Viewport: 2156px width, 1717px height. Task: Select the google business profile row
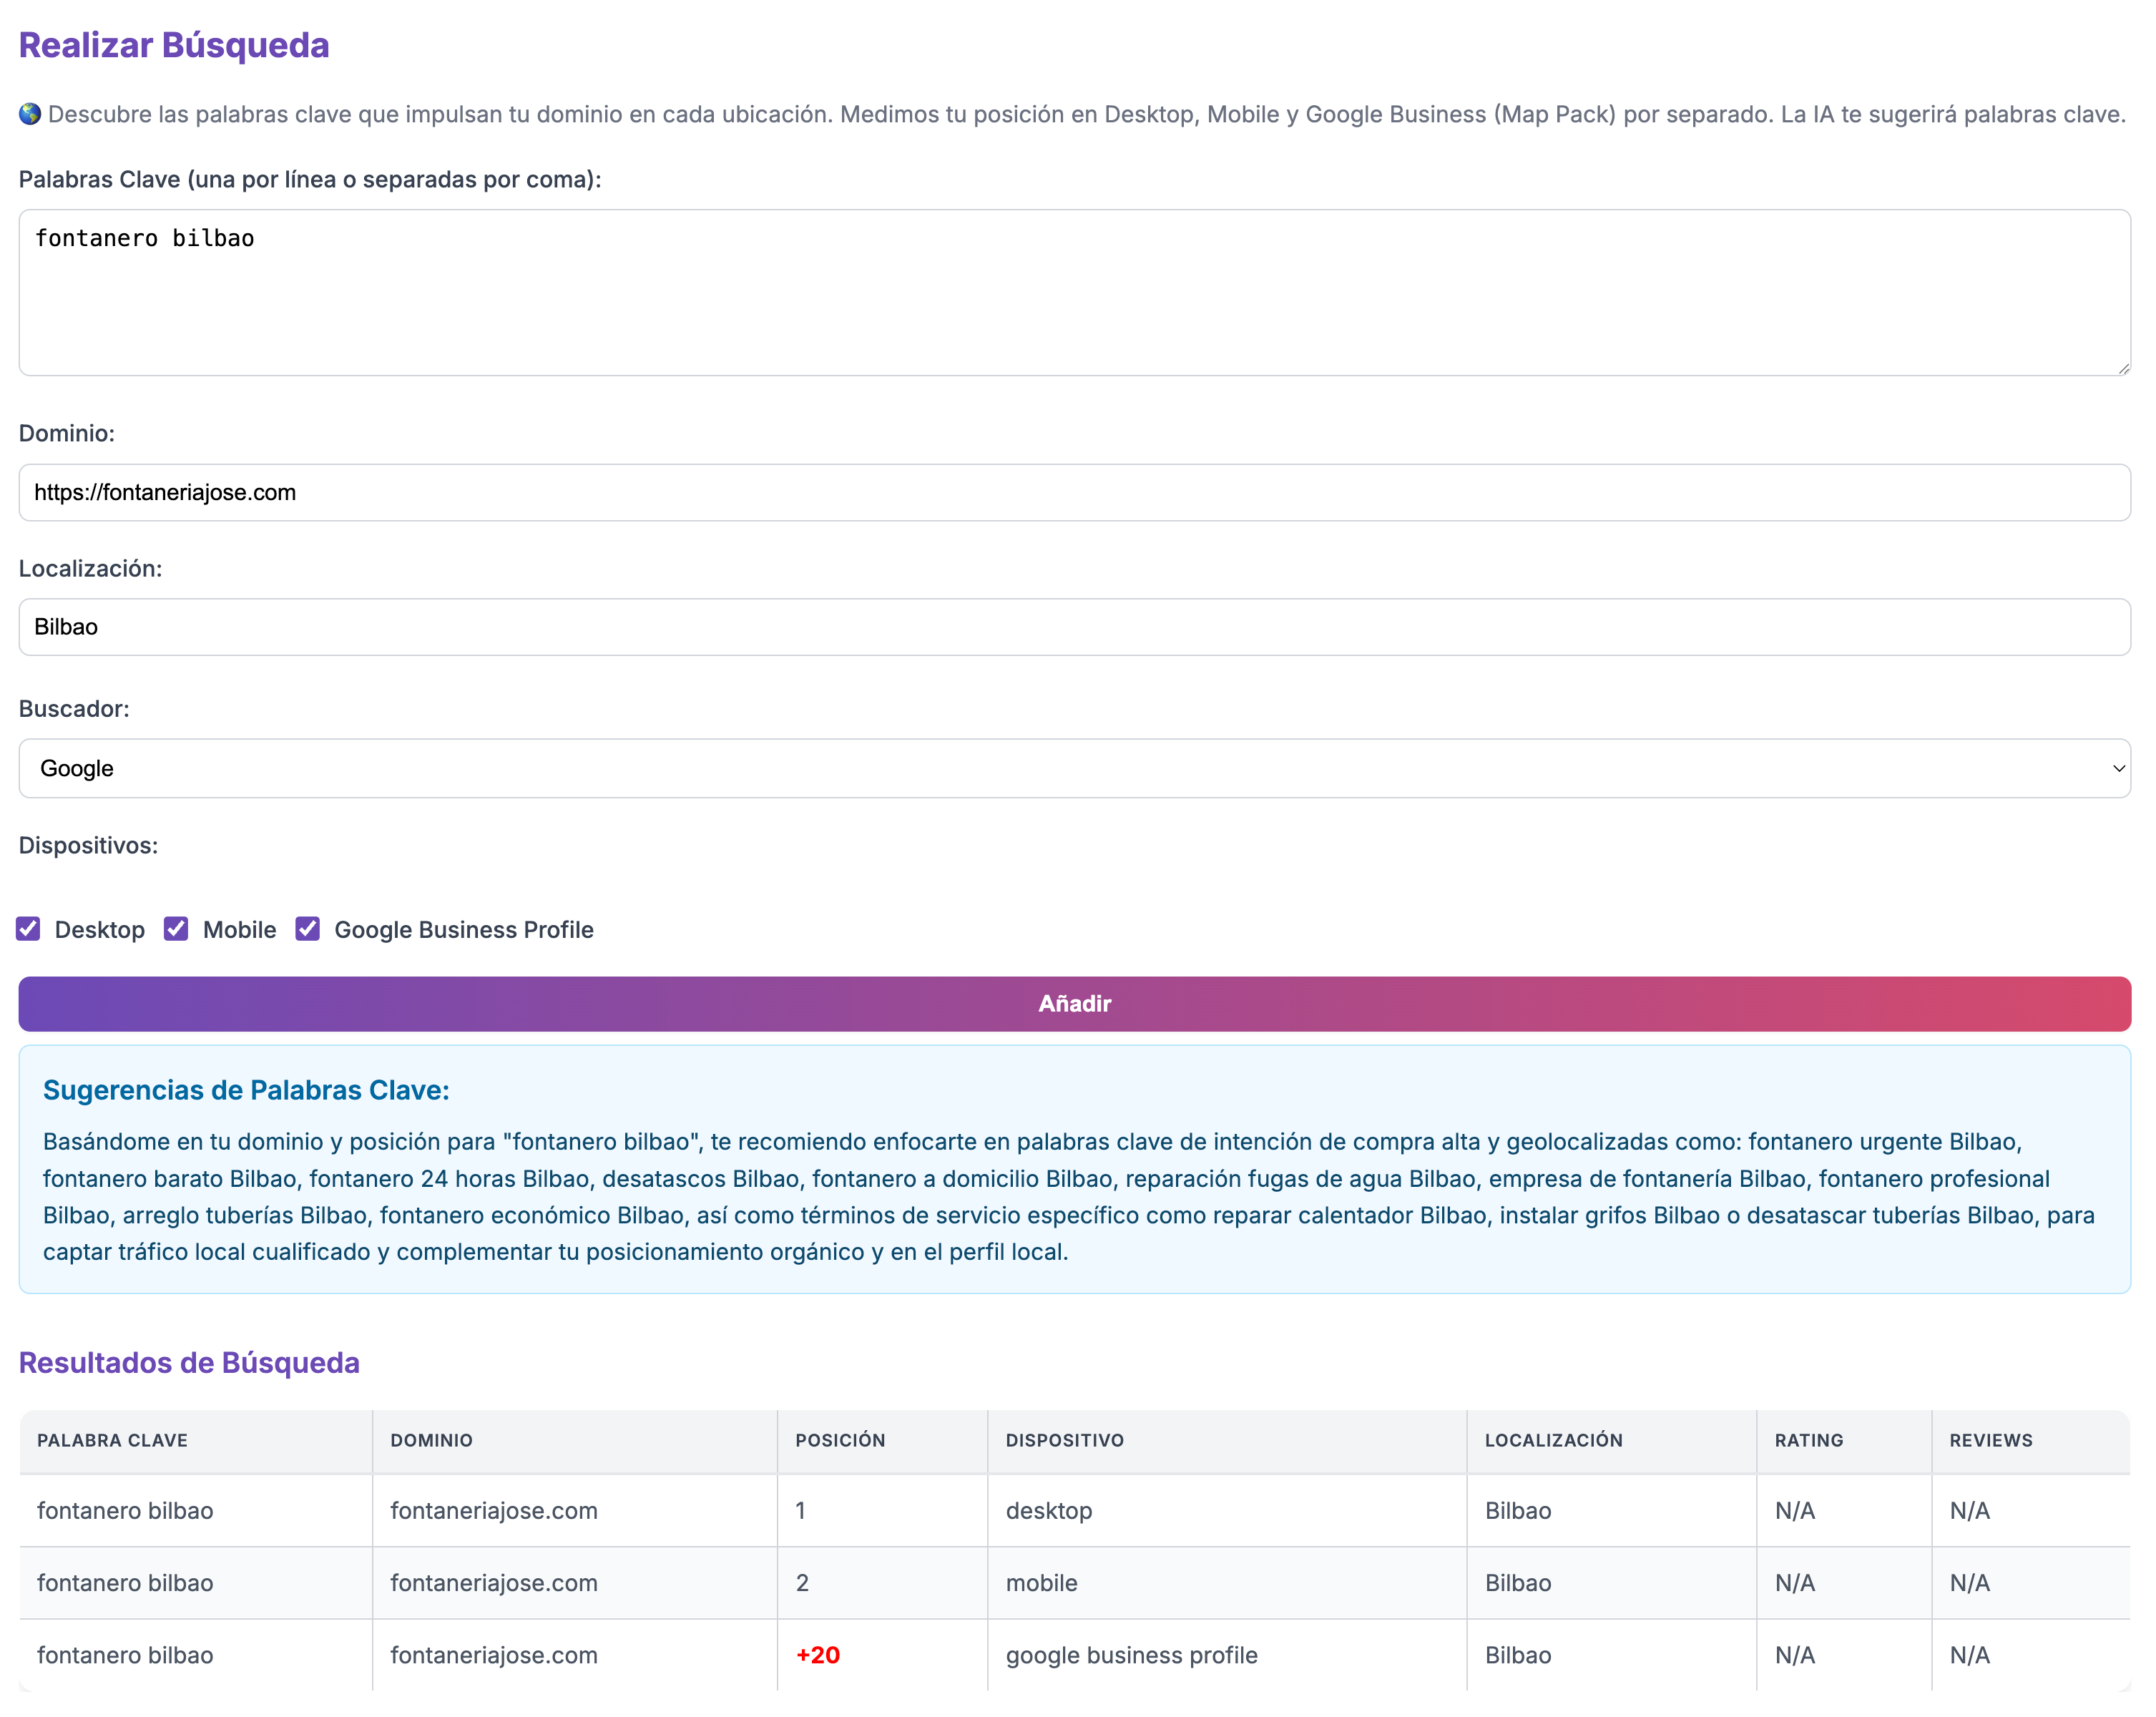[1131, 1655]
